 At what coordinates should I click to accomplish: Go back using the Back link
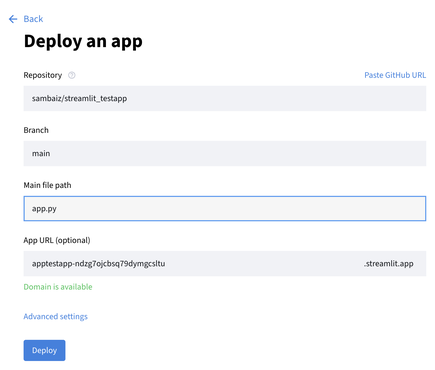click(x=33, y=19)
